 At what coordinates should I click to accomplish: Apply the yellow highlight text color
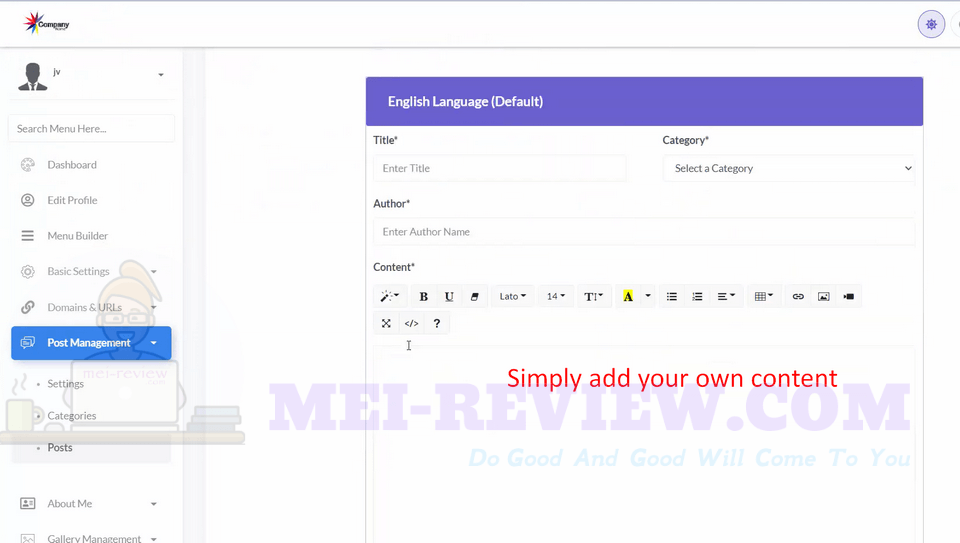628,296
